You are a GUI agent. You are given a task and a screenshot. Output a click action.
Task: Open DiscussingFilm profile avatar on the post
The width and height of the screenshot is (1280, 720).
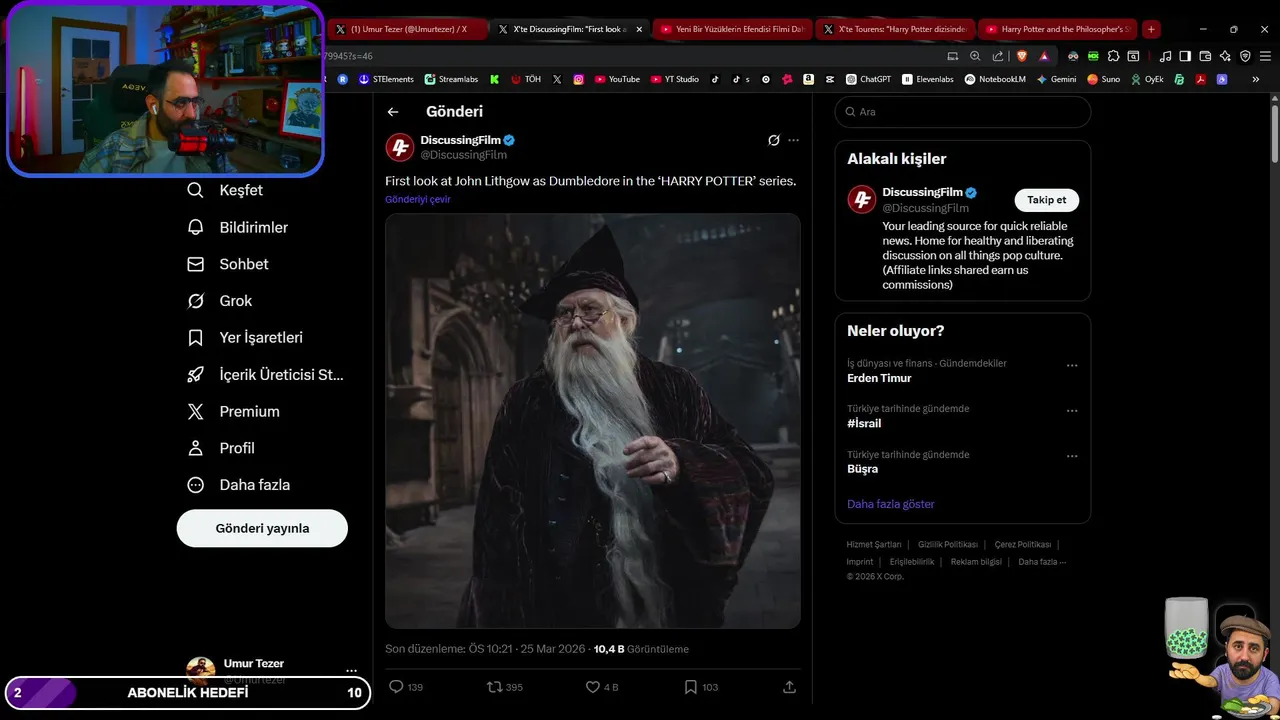(400, 147)
